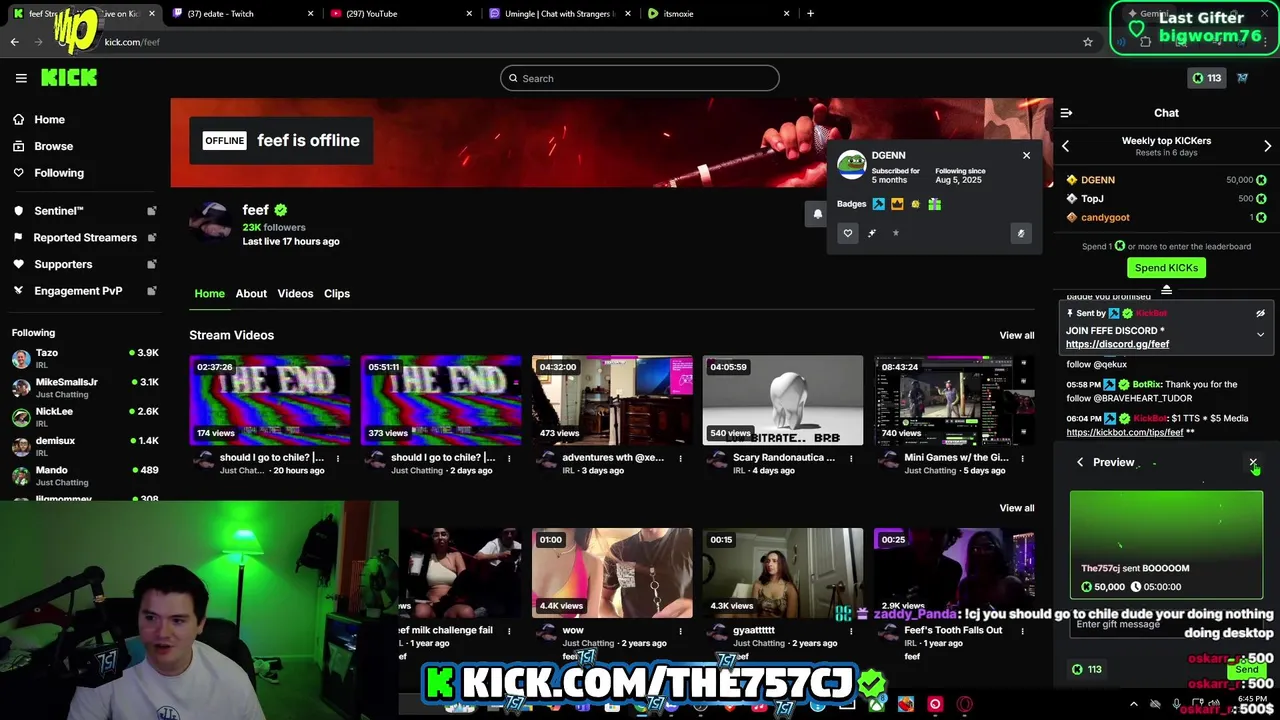The width and height of the screenshot is (1280, 720).
Task: Mute user via DGENN card mute icon
Action: [x=1020, y=233]
